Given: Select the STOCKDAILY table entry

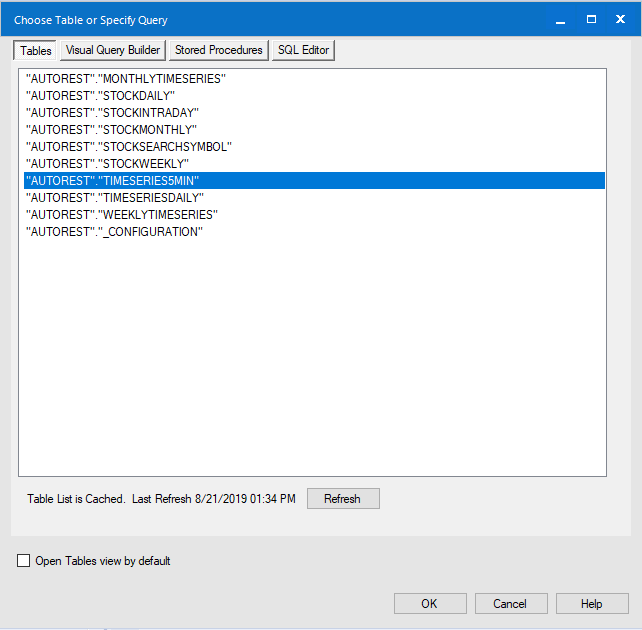Looking at the screenshot, I should pos(100,95).
